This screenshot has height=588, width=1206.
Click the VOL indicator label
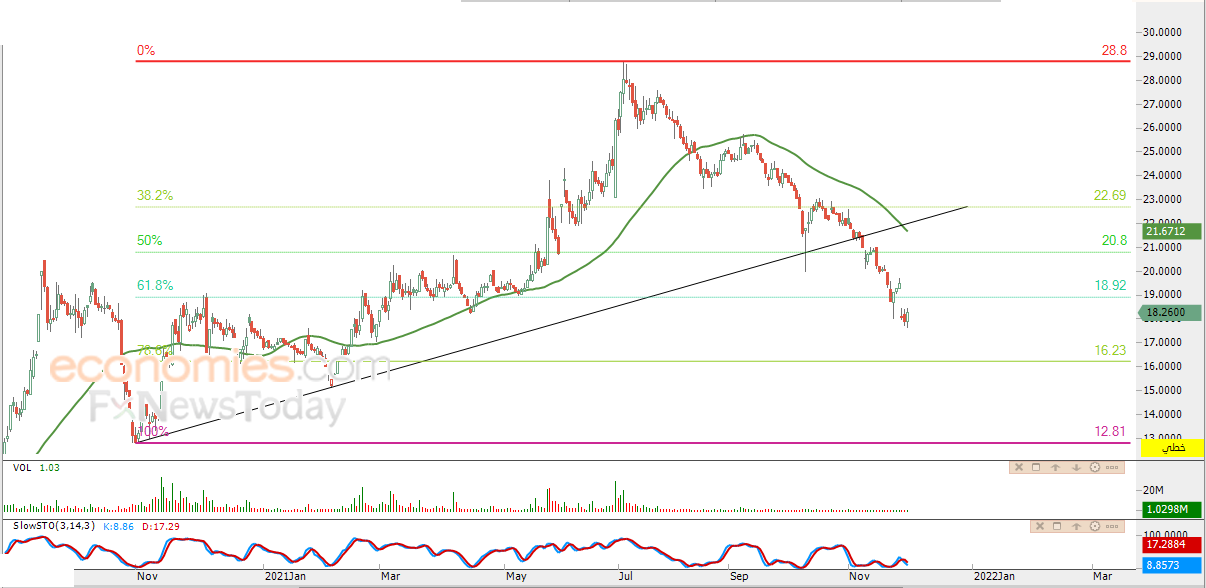21,468
